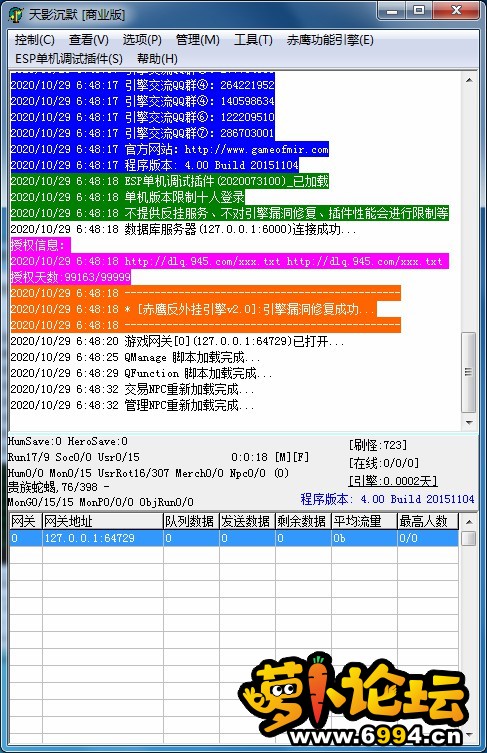
Task: Click the gateway table scrollbar up arrow
Action: click(469, 522)
